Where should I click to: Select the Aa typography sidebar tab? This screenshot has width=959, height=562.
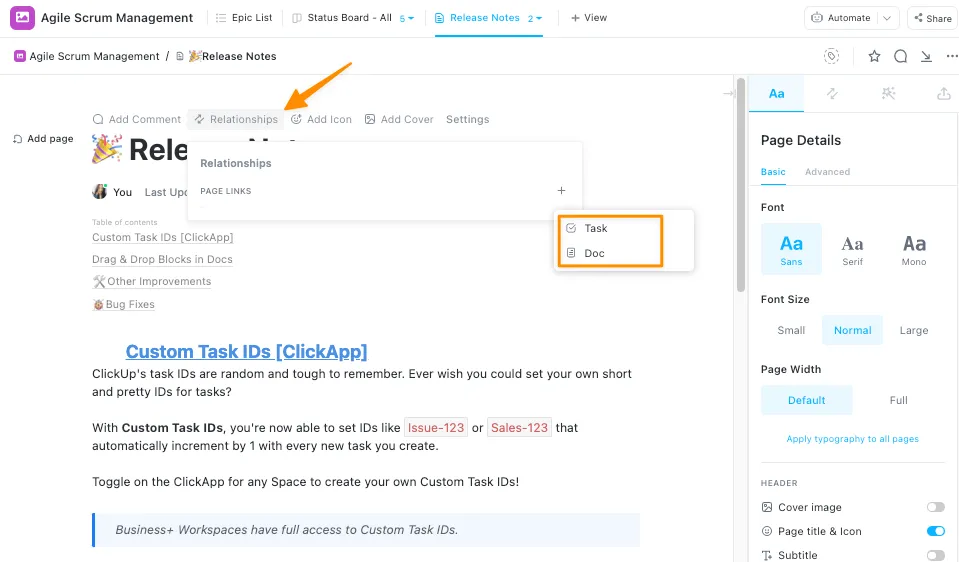776,94
